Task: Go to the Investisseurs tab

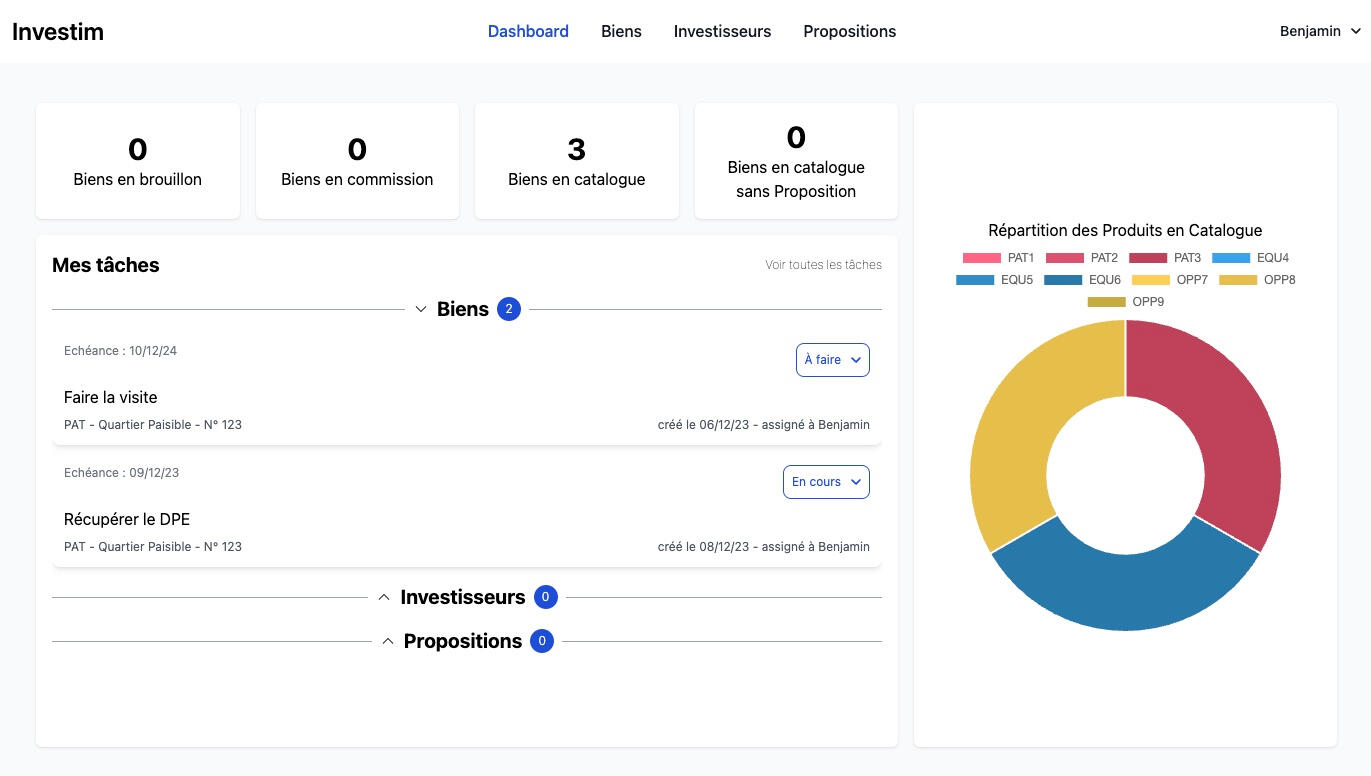Action: pyautogui.click(x=722, y=31)
